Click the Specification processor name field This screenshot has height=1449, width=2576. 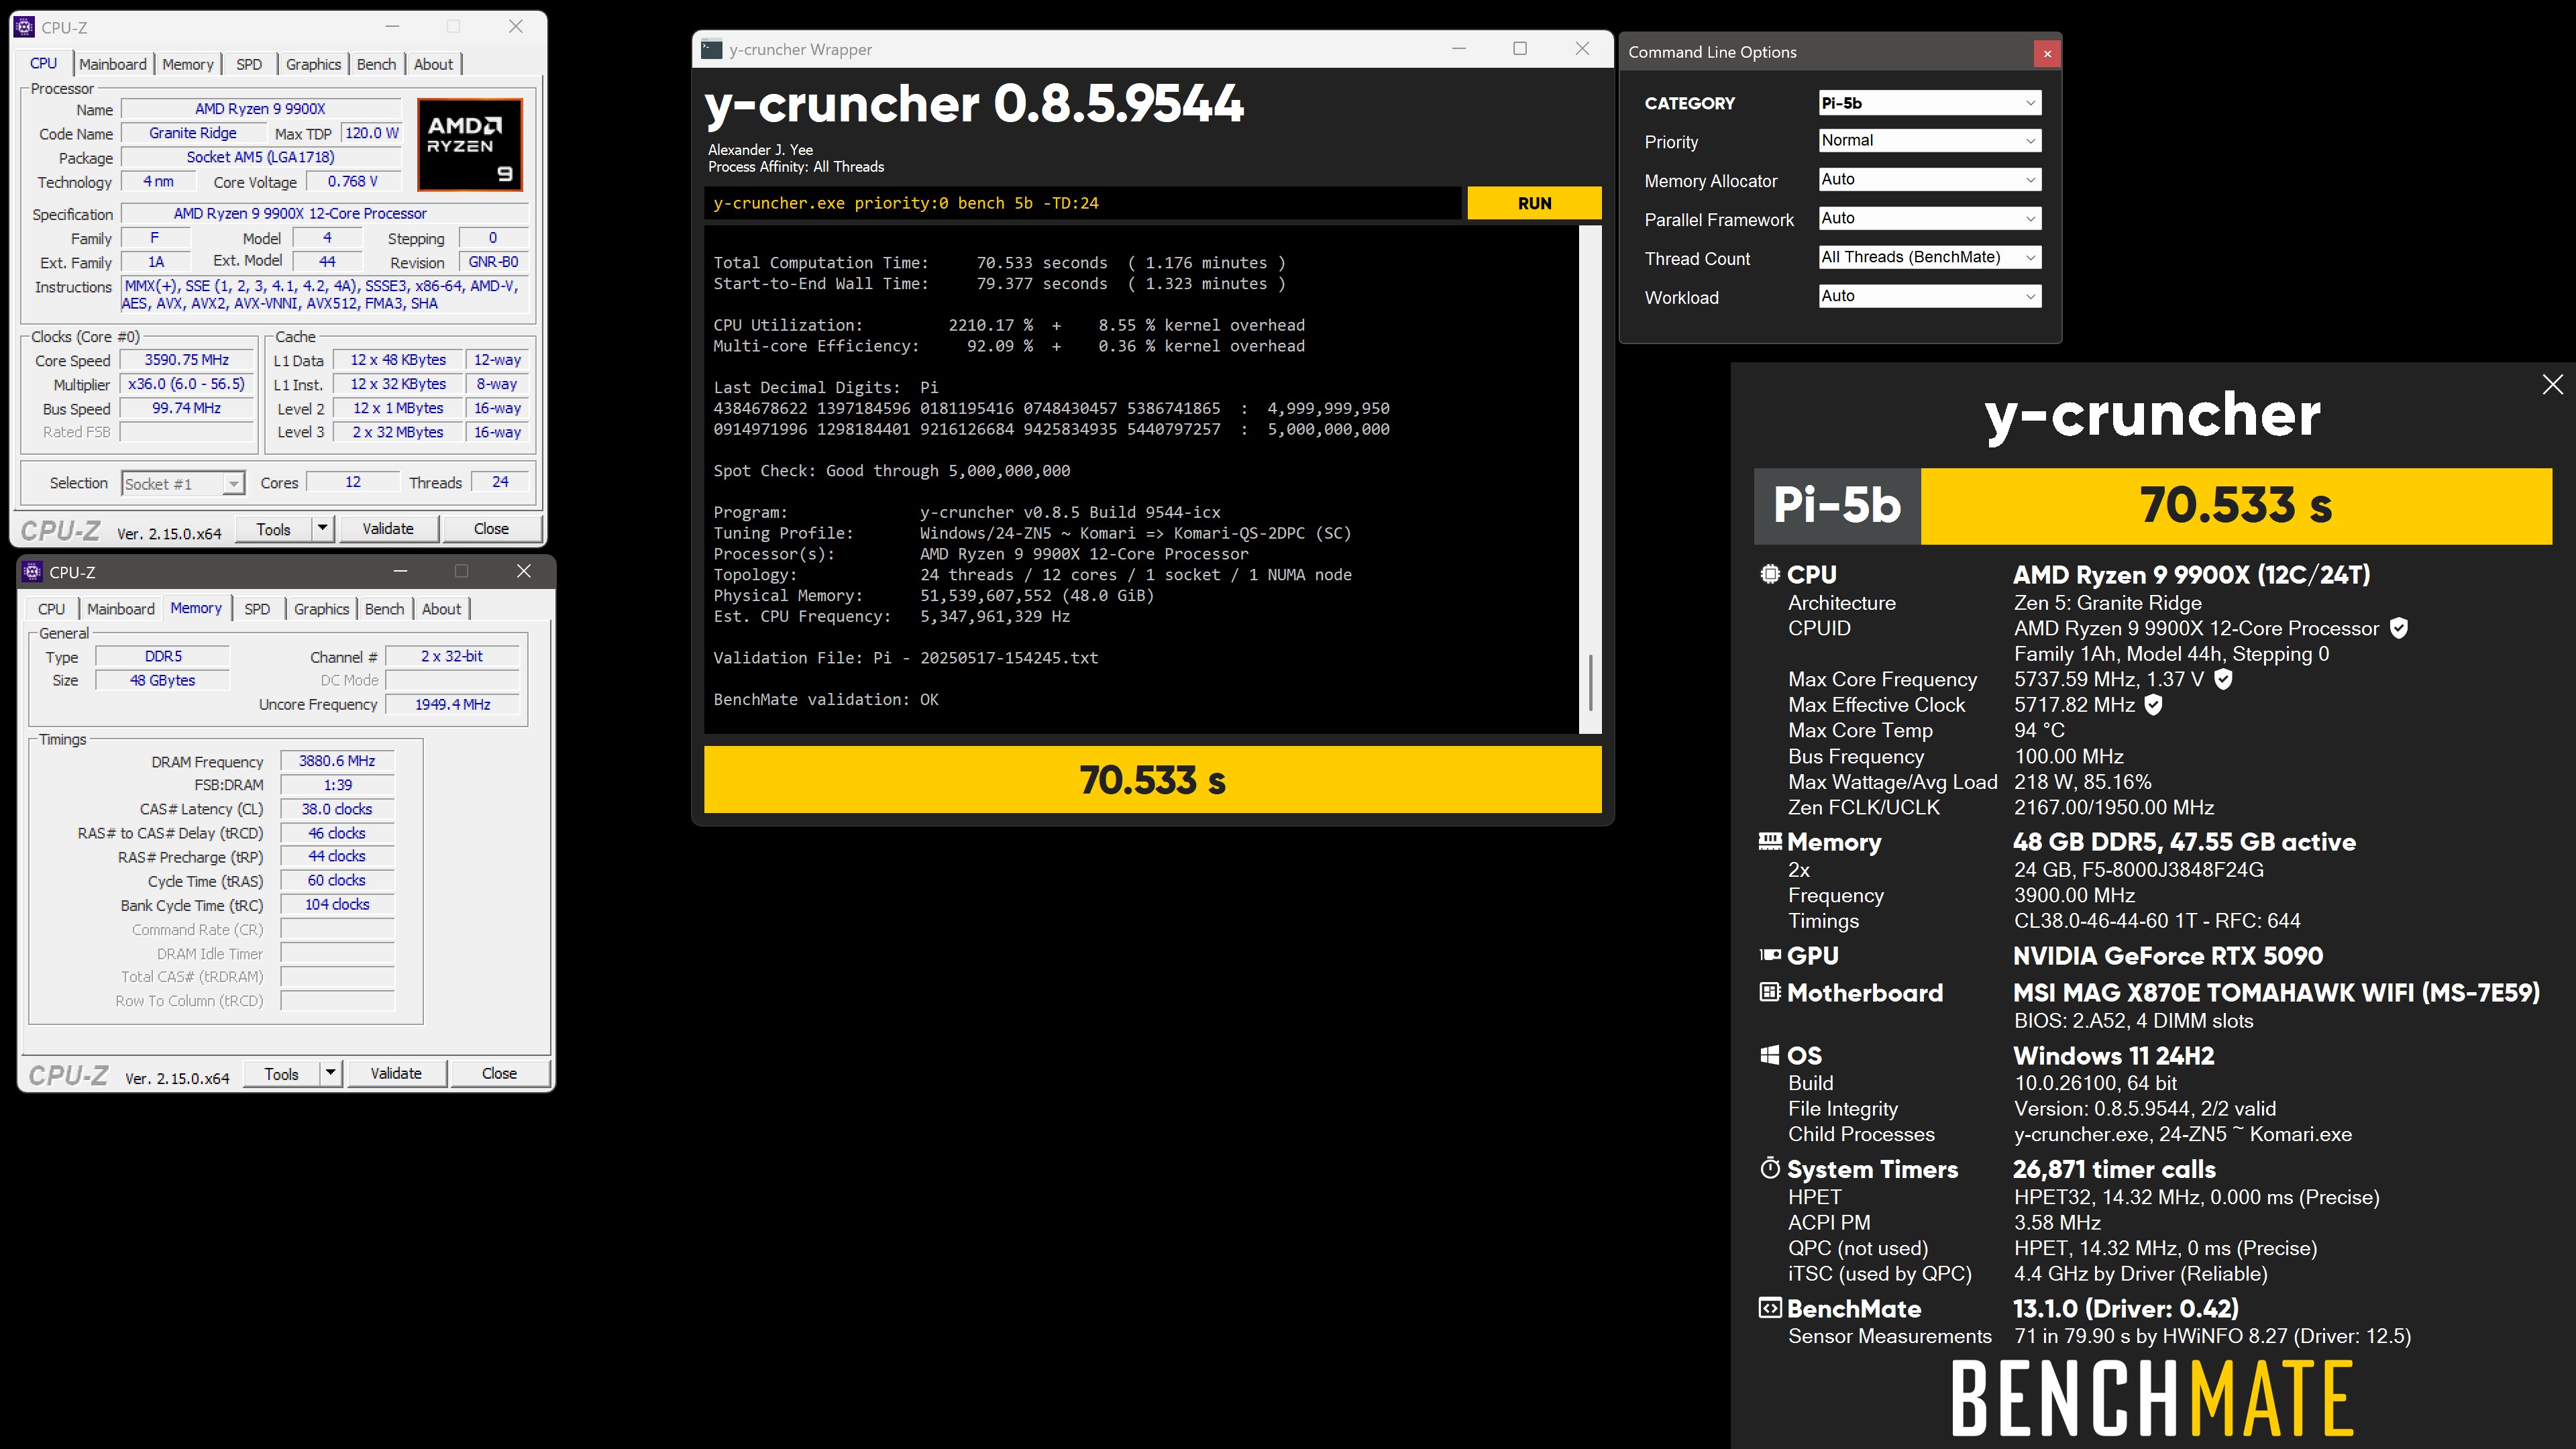point(324,213)
